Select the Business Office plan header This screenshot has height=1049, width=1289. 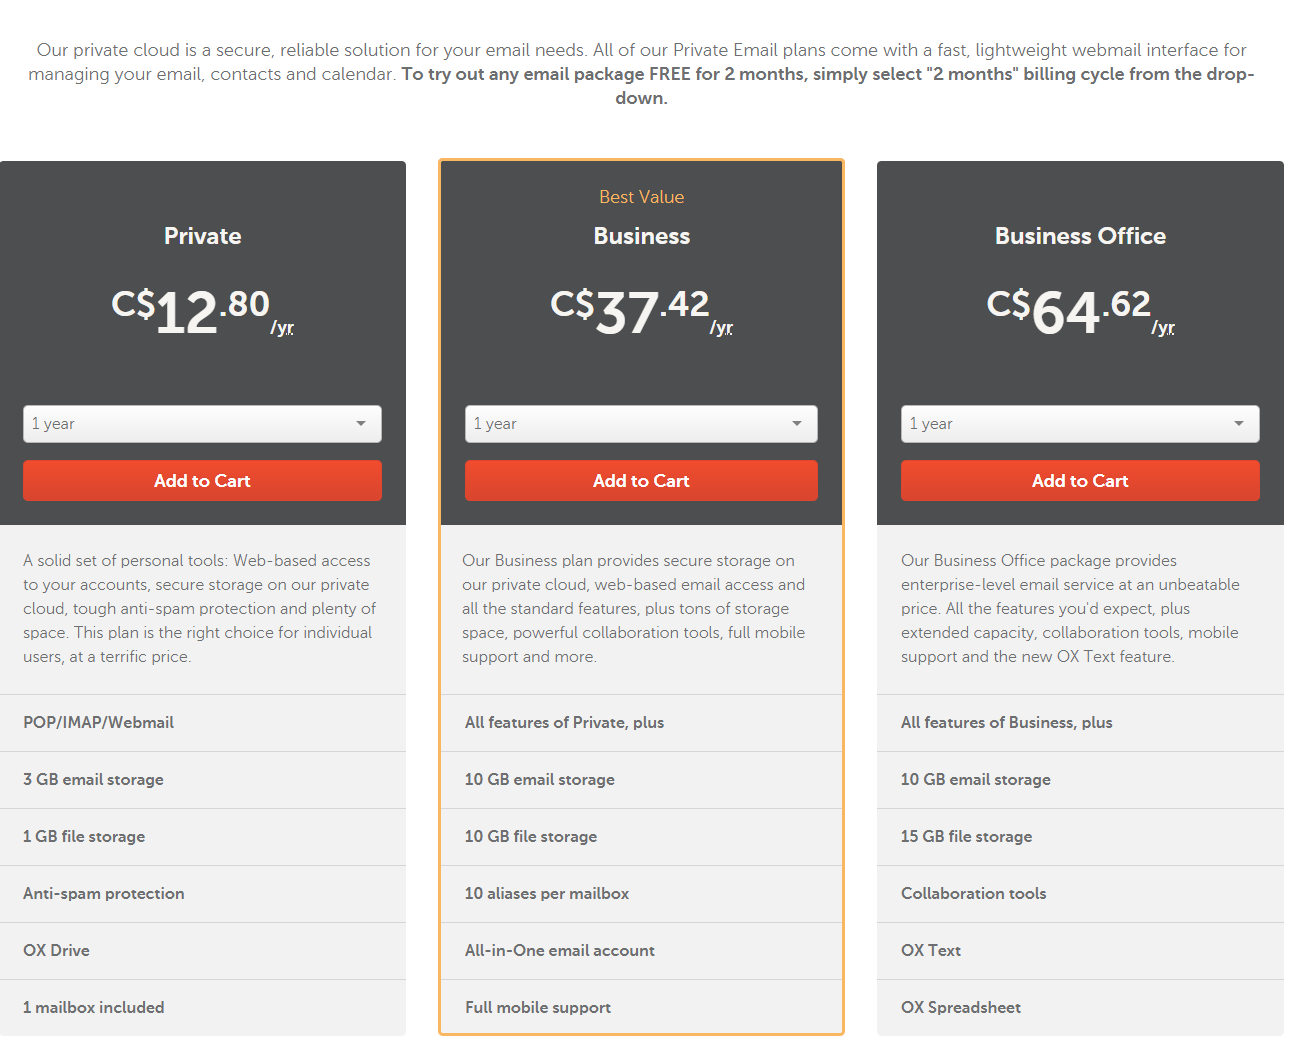1080,236
